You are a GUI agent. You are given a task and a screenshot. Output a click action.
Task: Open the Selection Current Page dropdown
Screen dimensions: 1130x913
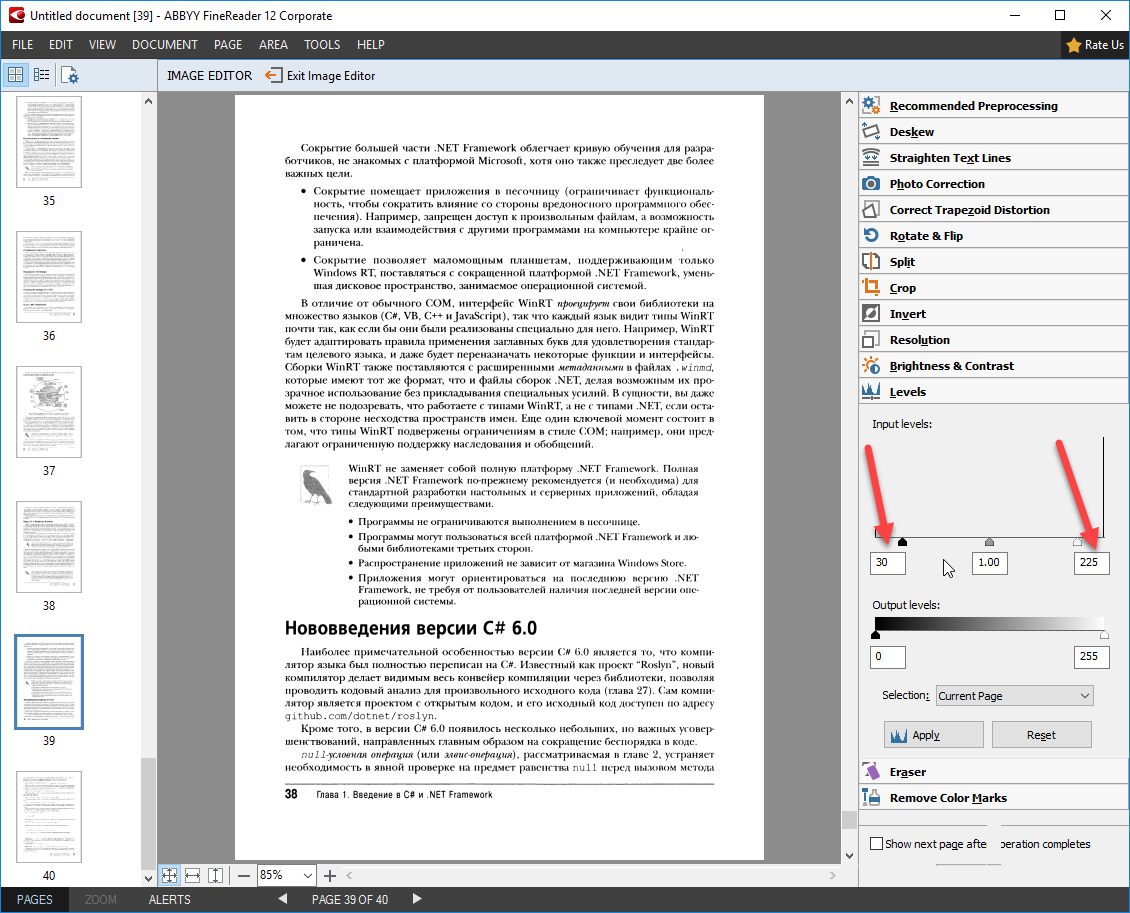pyautogui.click(x=1015, y=695)
